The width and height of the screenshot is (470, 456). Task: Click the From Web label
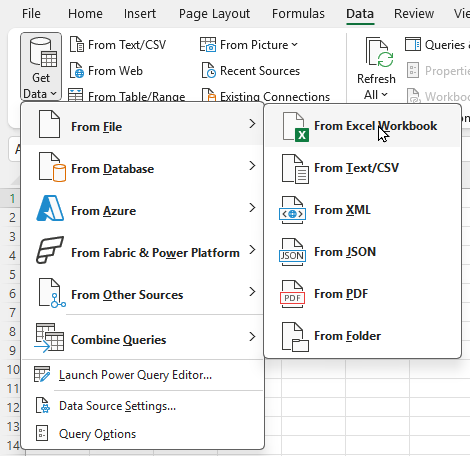[x=115, y=71]
